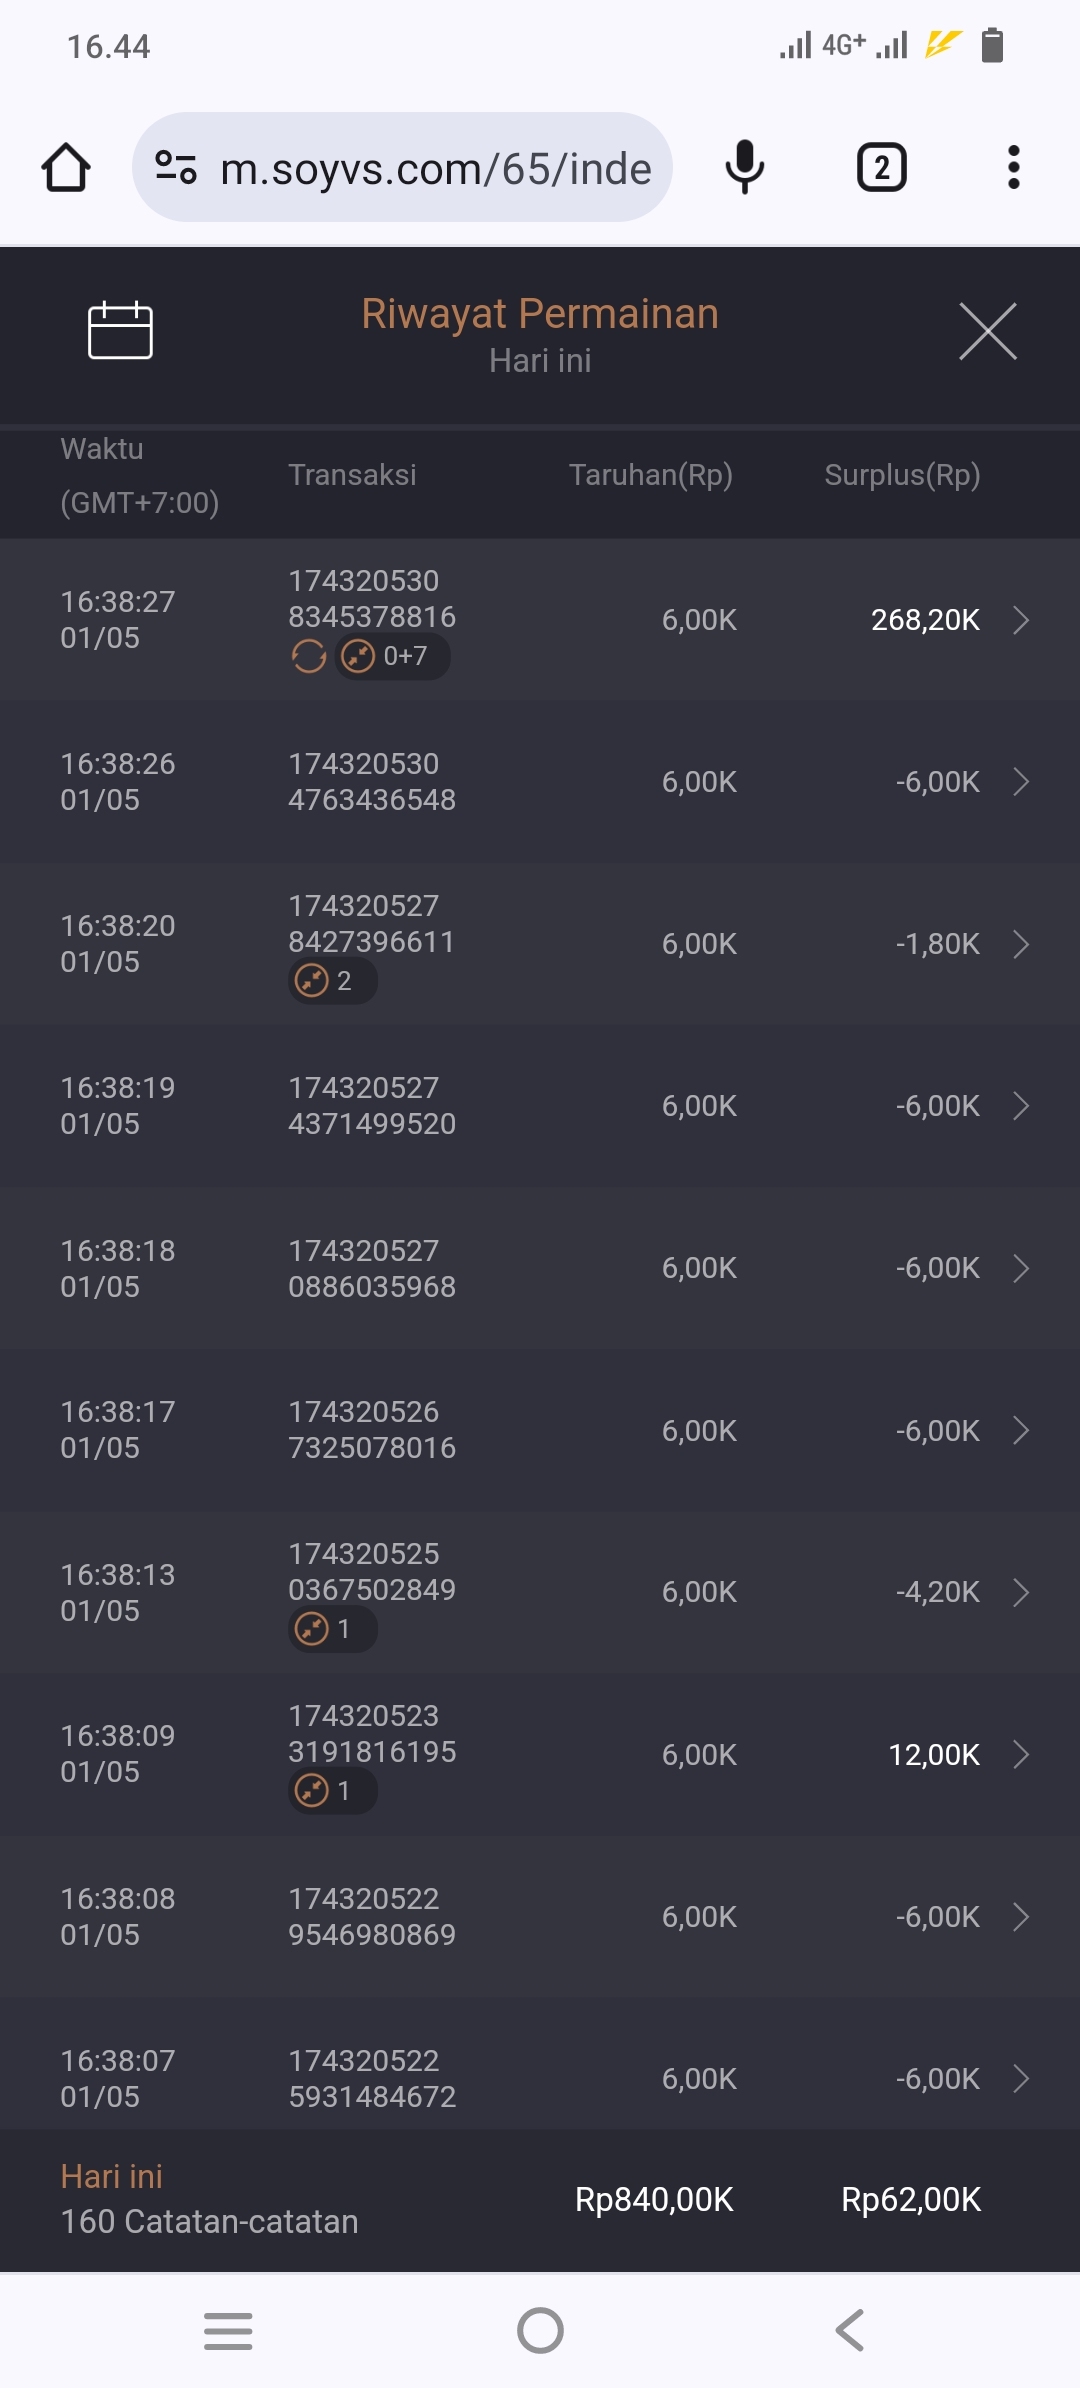Expand details for the -4,20K transaction
This screenshot has width=1080, height=2388.
(1020, 1592)
